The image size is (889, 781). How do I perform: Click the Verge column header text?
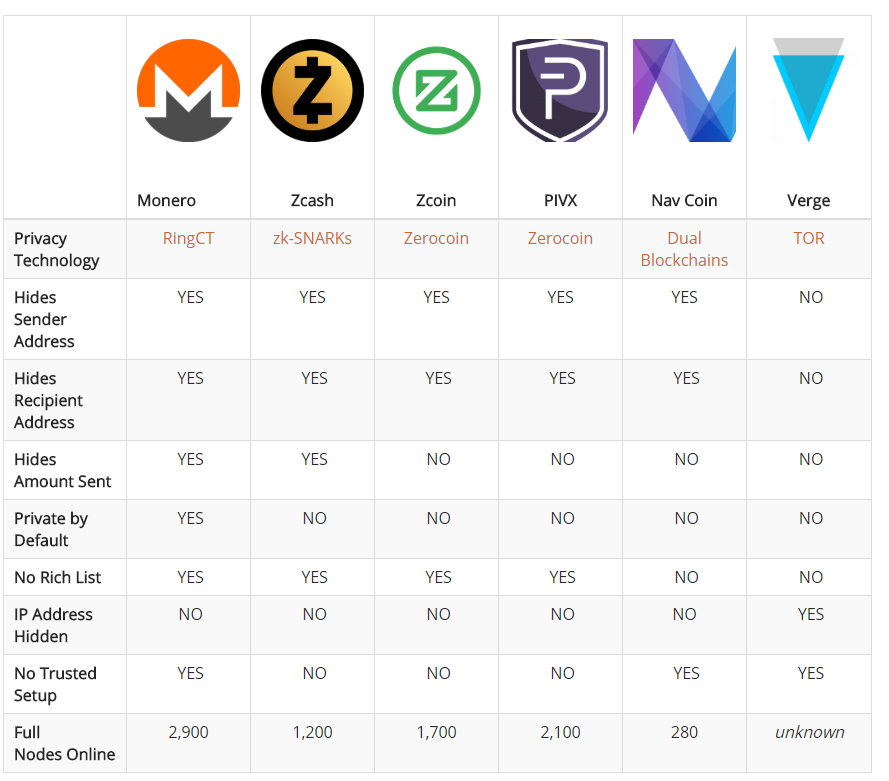click(x=808, y=201)
